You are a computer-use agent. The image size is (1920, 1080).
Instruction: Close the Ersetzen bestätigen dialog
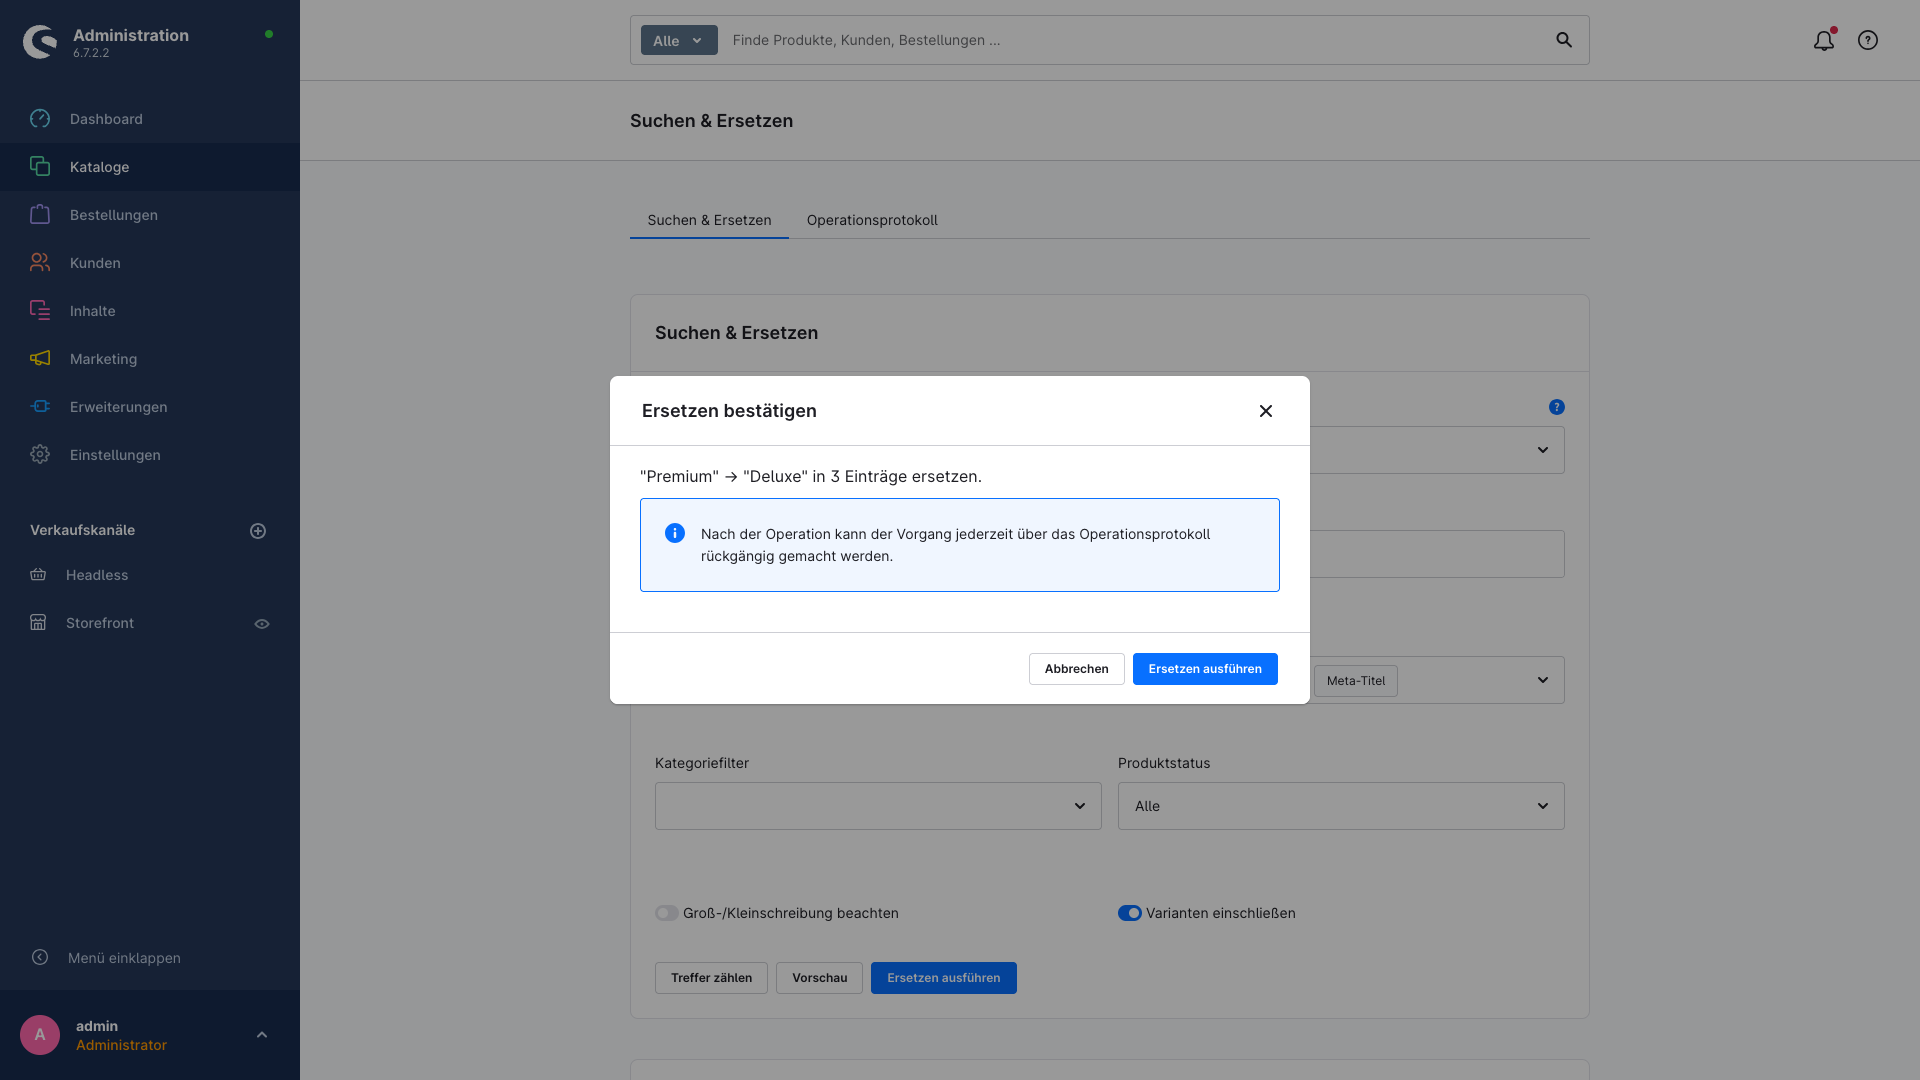coord(1266,411)
